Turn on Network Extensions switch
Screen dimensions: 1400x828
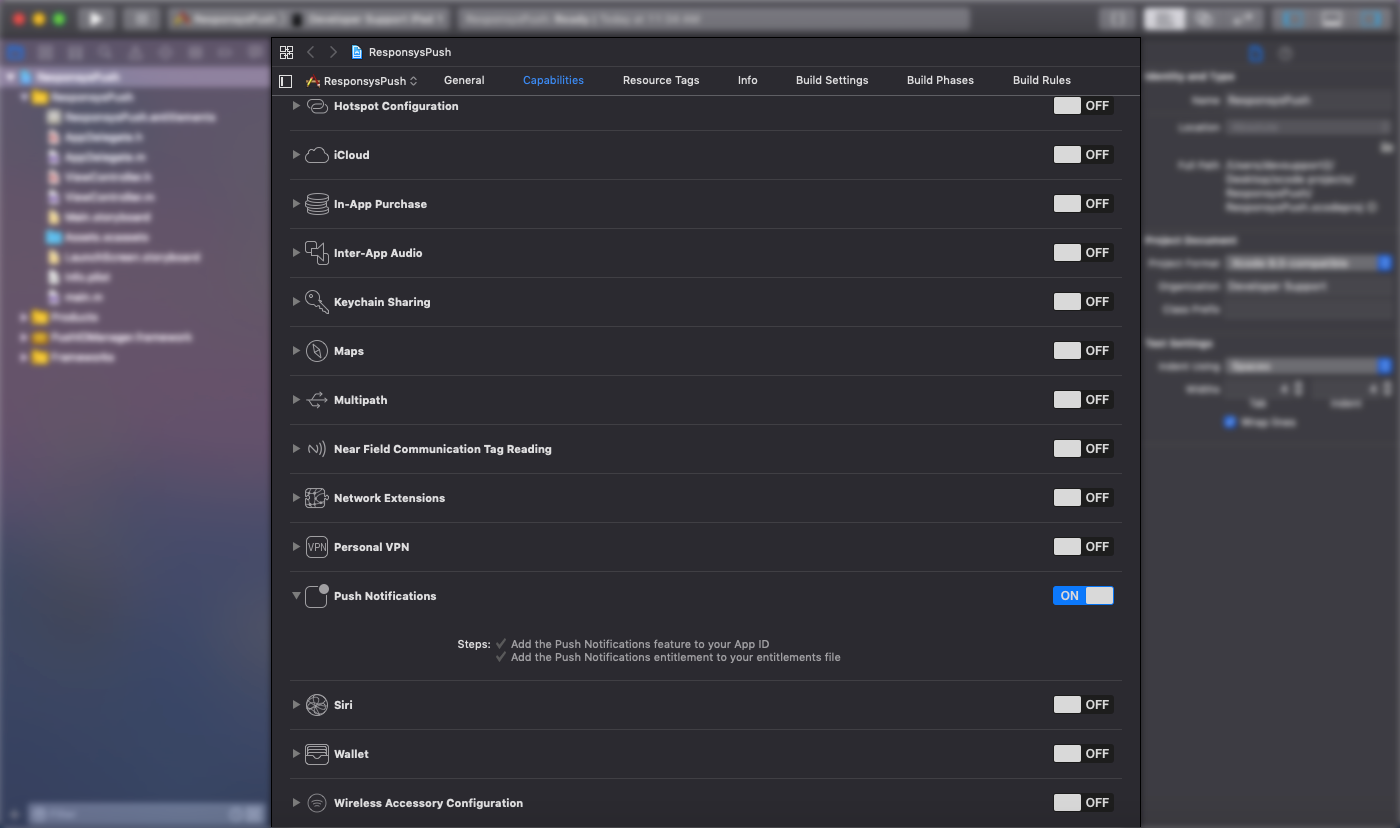click(x=1083, y=498)
